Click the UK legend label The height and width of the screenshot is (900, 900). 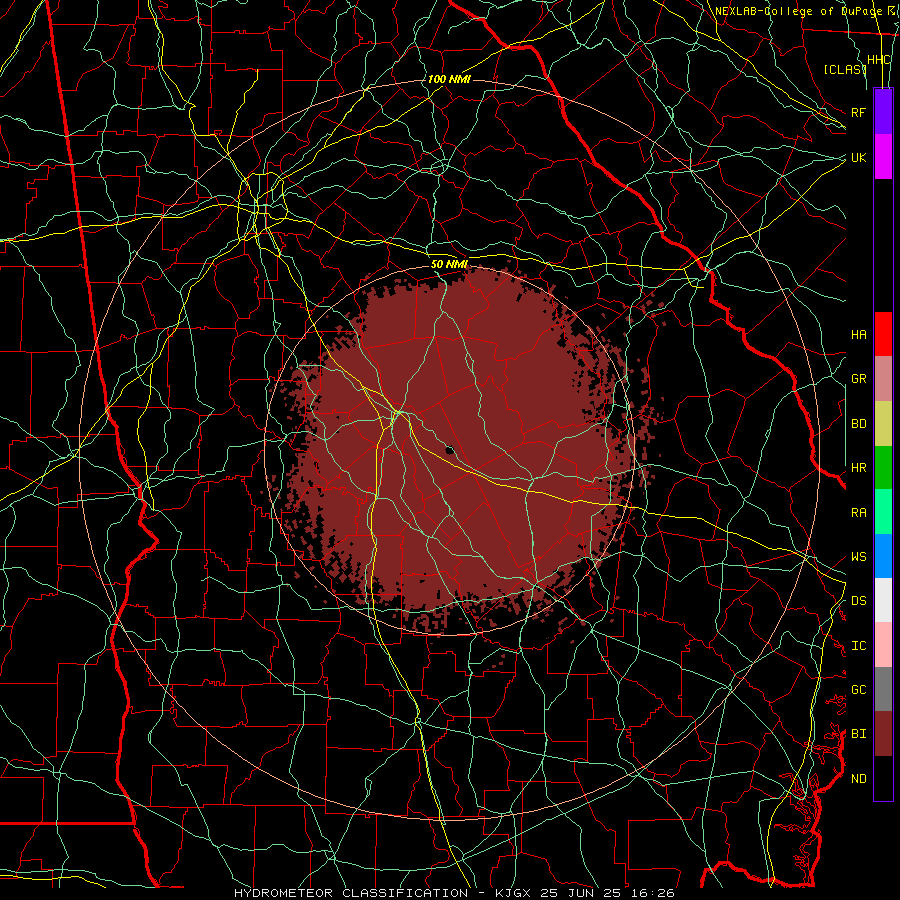pyautogui.click(x=859, y=157)
